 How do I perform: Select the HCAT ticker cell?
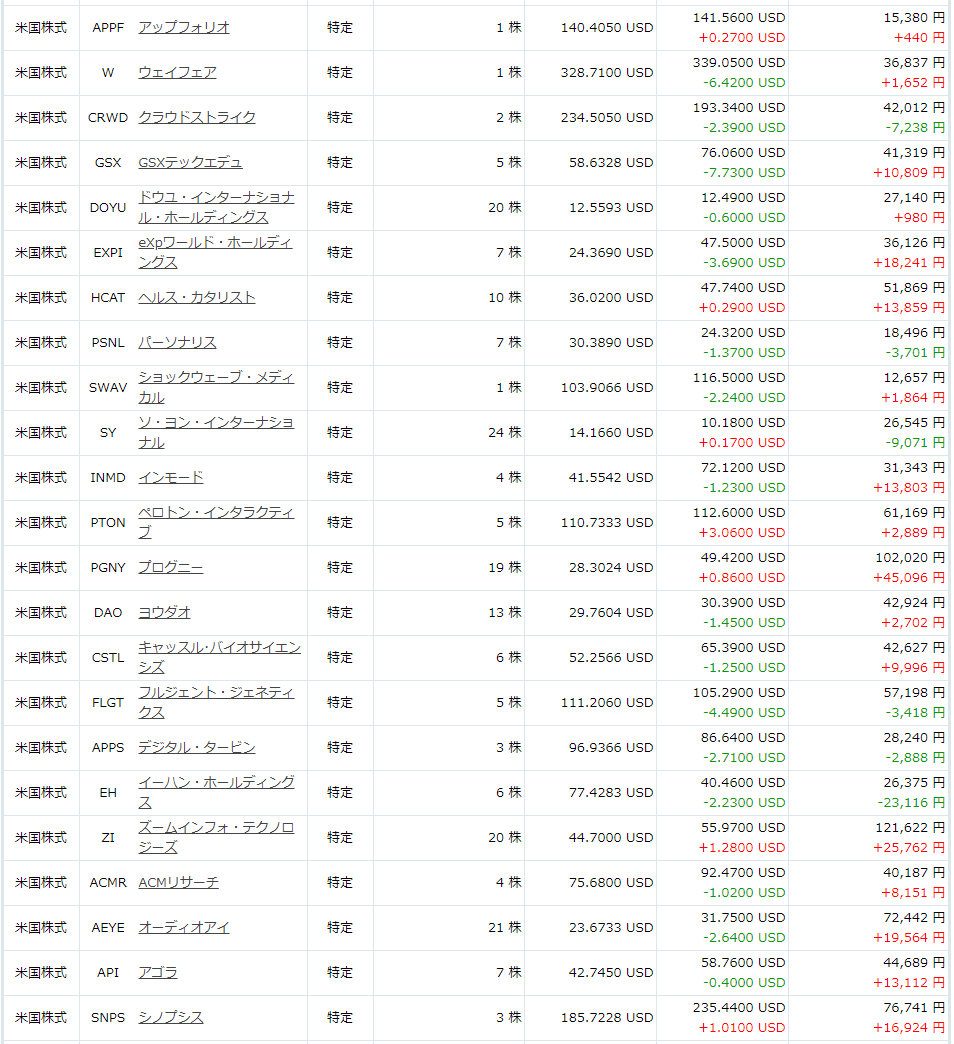[x=108, y=298]
